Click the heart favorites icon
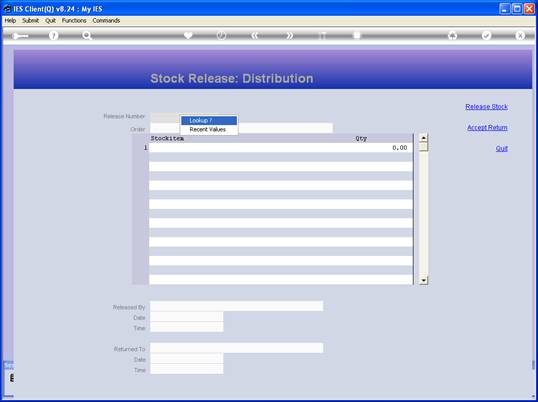The image size is (538, 402). coord(188,36)
